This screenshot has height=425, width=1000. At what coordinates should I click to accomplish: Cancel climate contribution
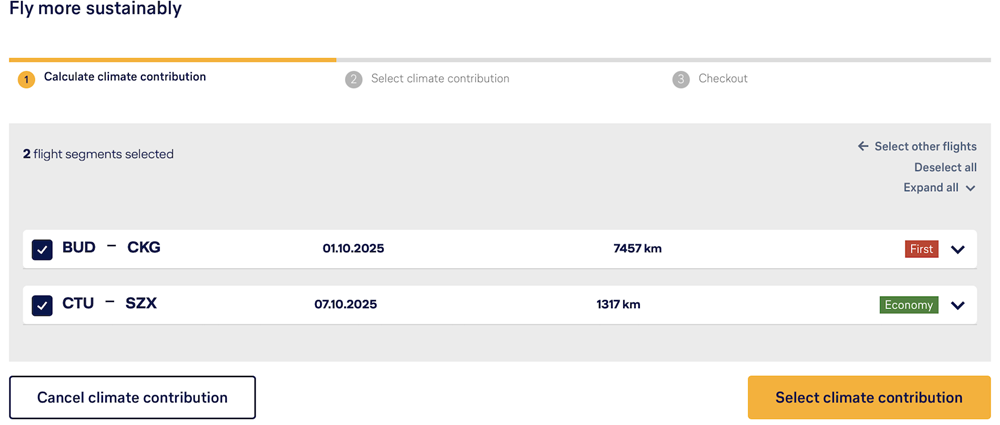132,397
